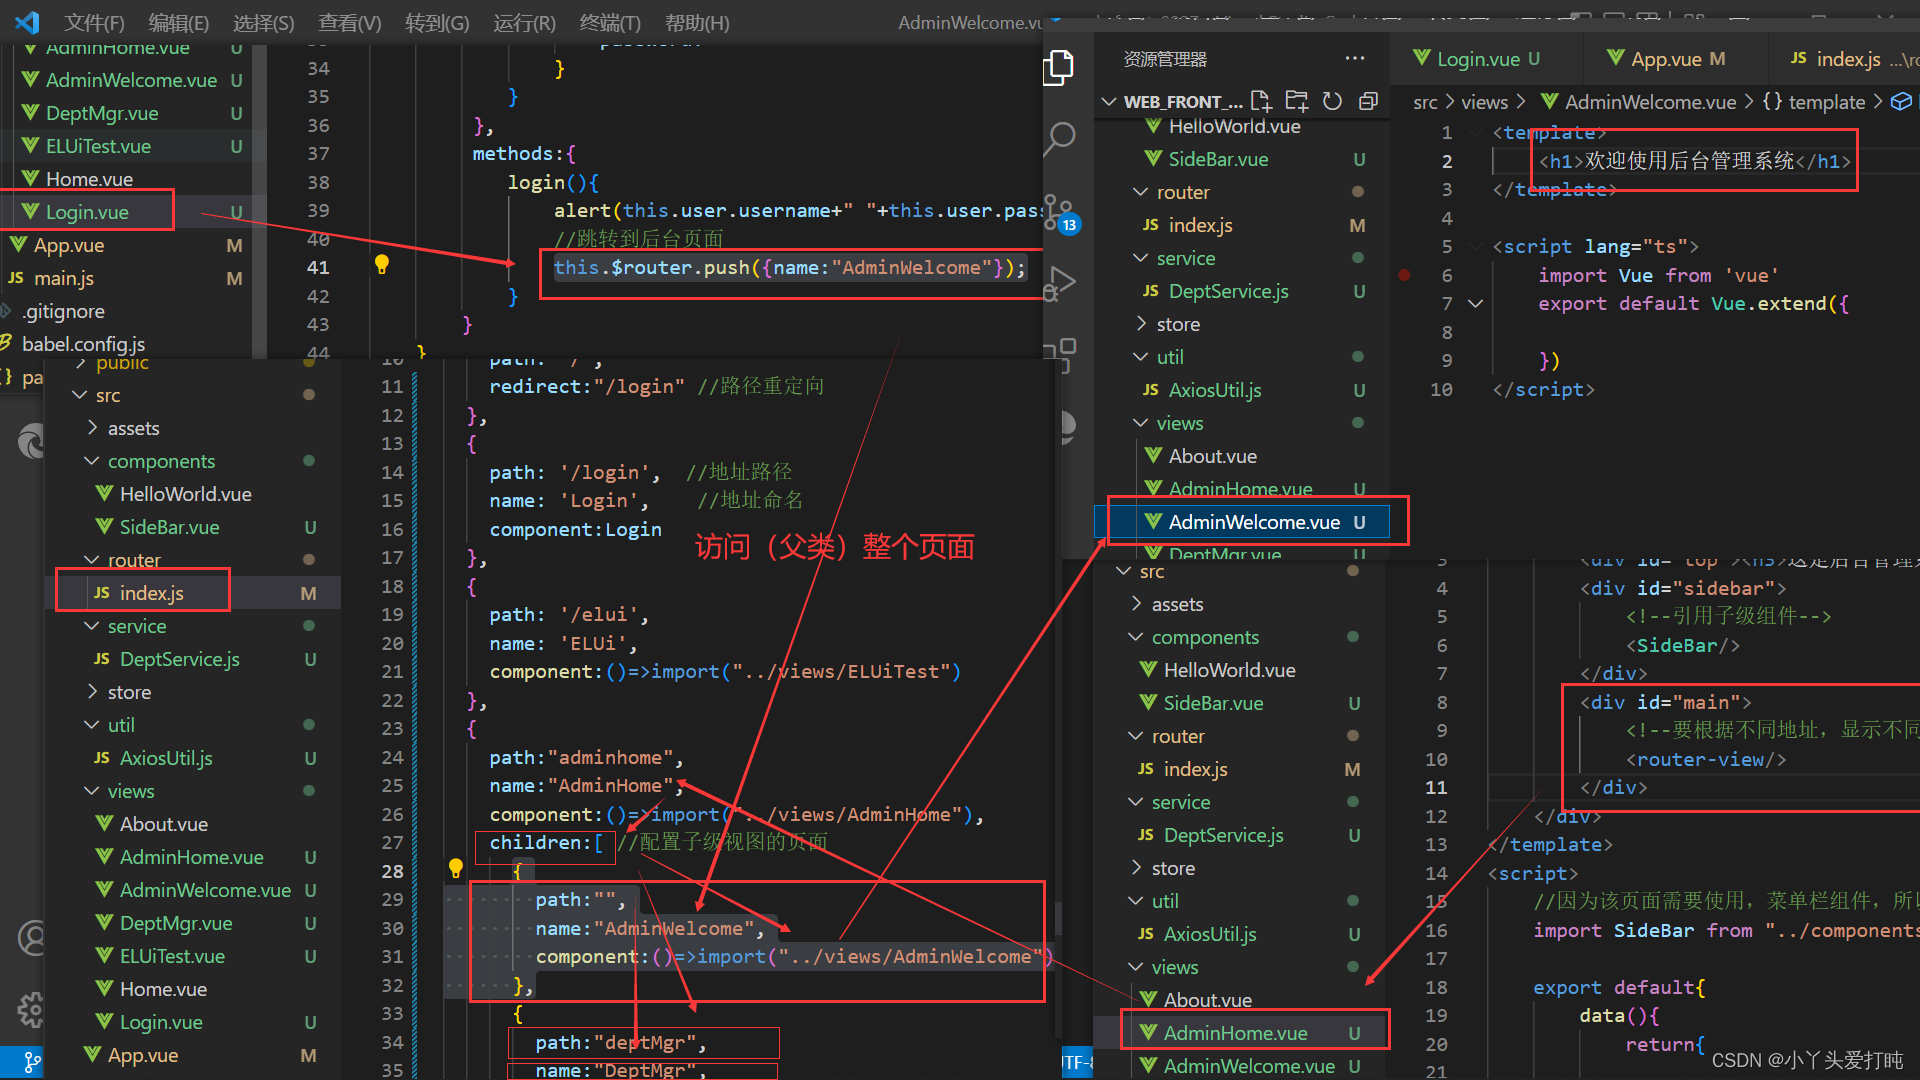Click the h1 欢迎使用后台管理系统 code line

1695,161
